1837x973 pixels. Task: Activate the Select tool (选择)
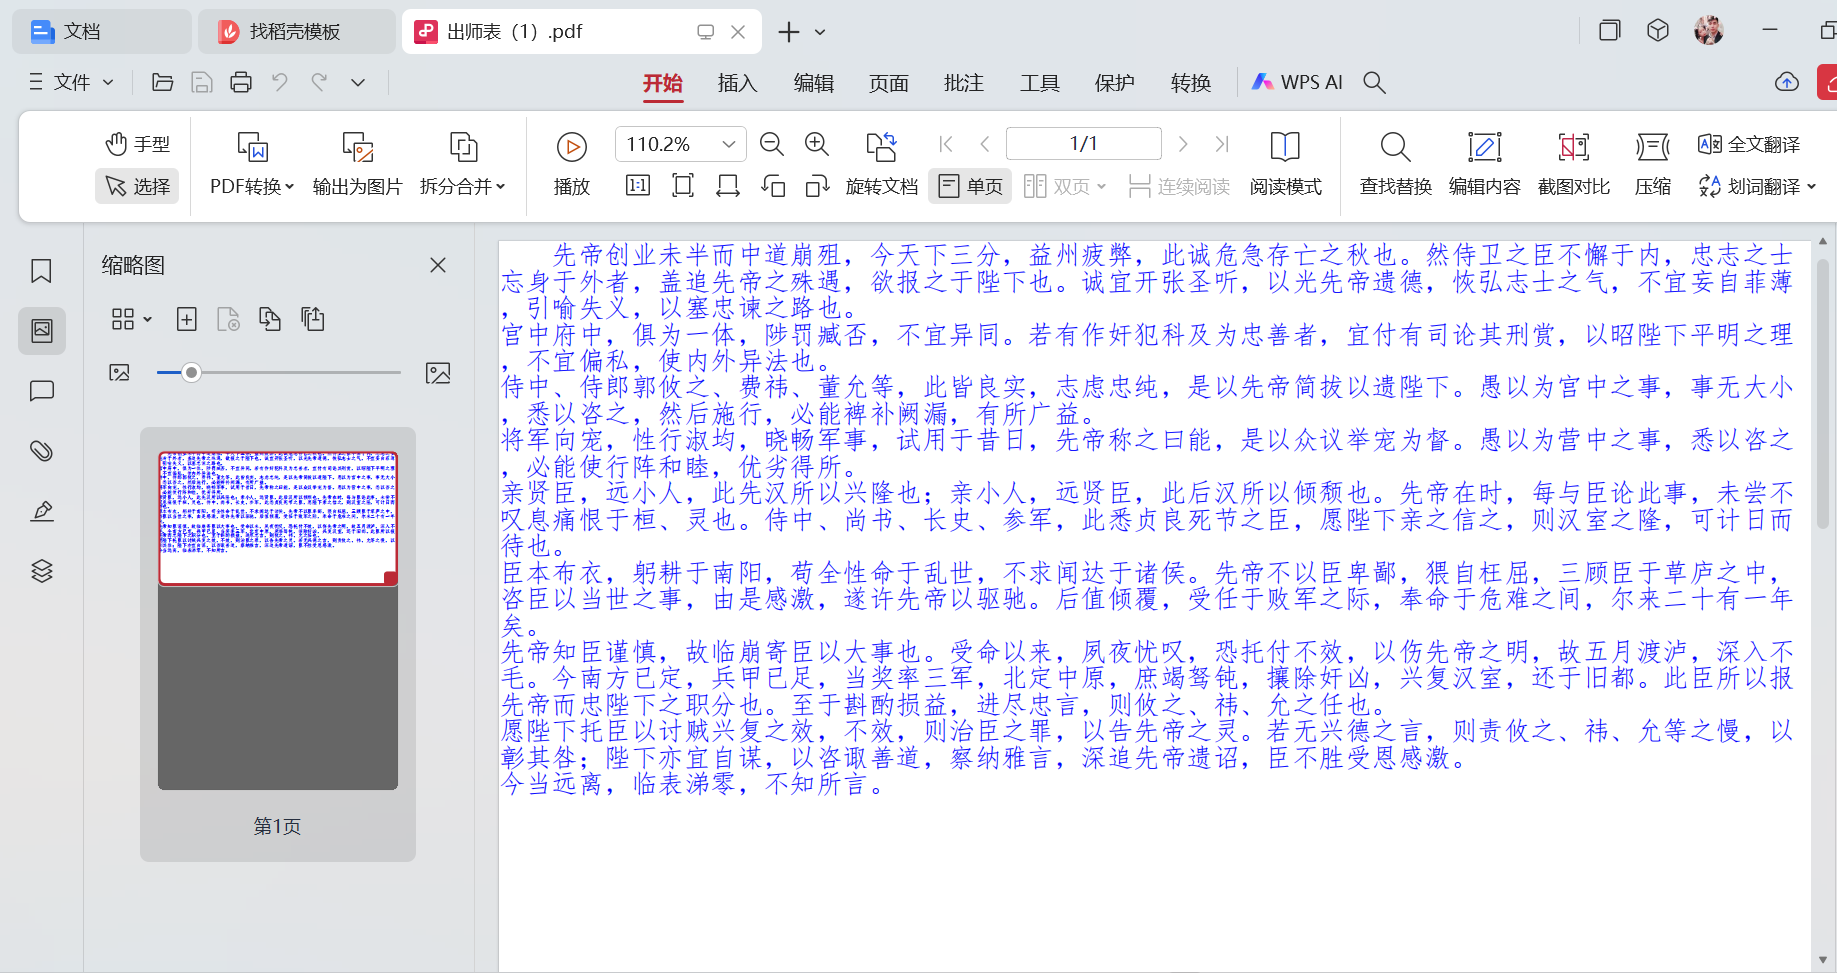click(138, 186)
